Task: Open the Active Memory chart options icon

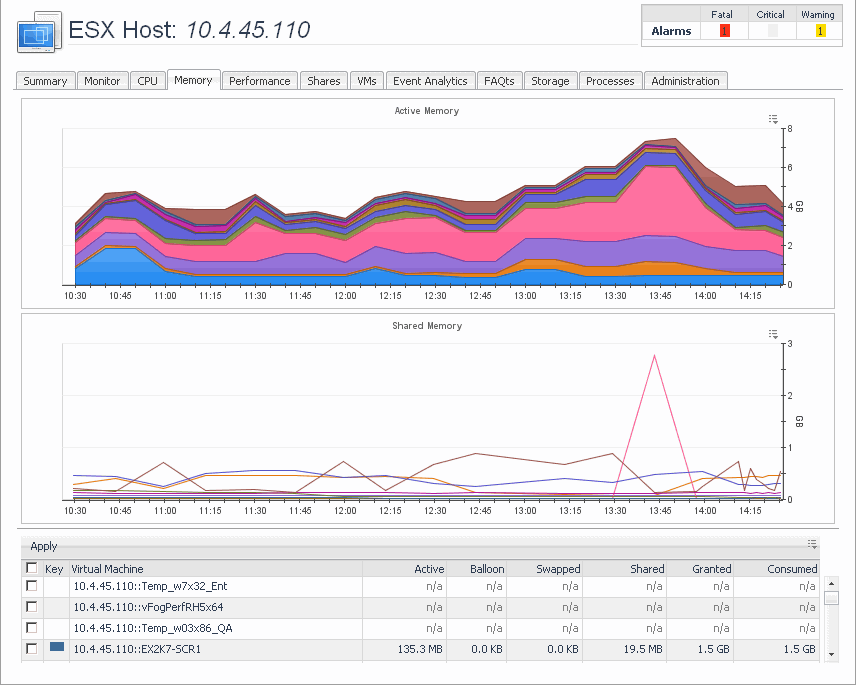Action: point(773,119)
